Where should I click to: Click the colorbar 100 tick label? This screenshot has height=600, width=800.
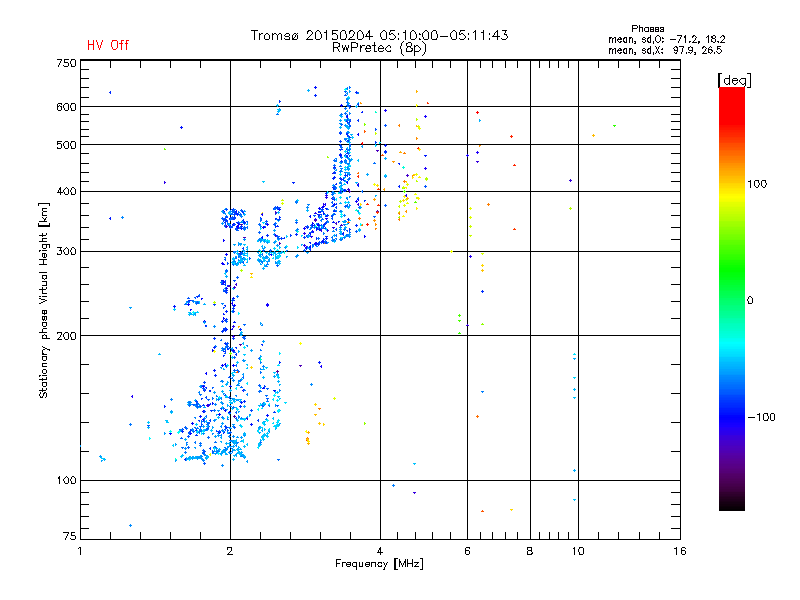(x=757, y=184)
